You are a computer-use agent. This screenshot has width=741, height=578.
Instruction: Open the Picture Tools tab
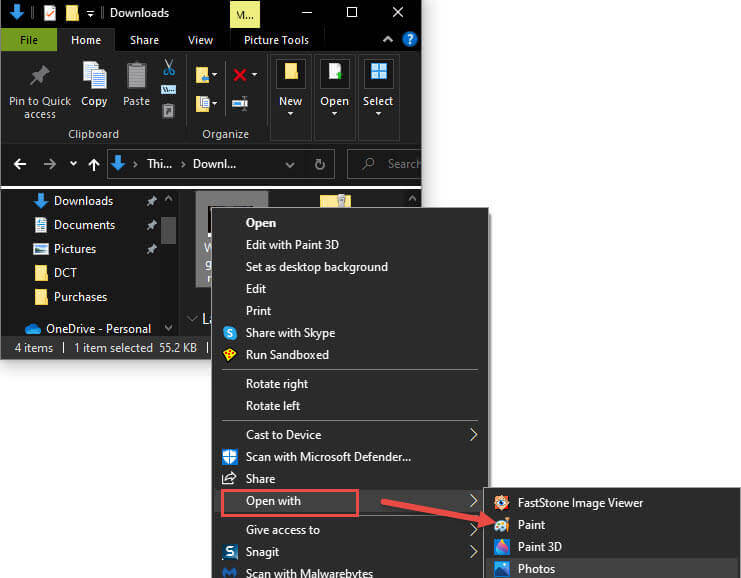276,40
